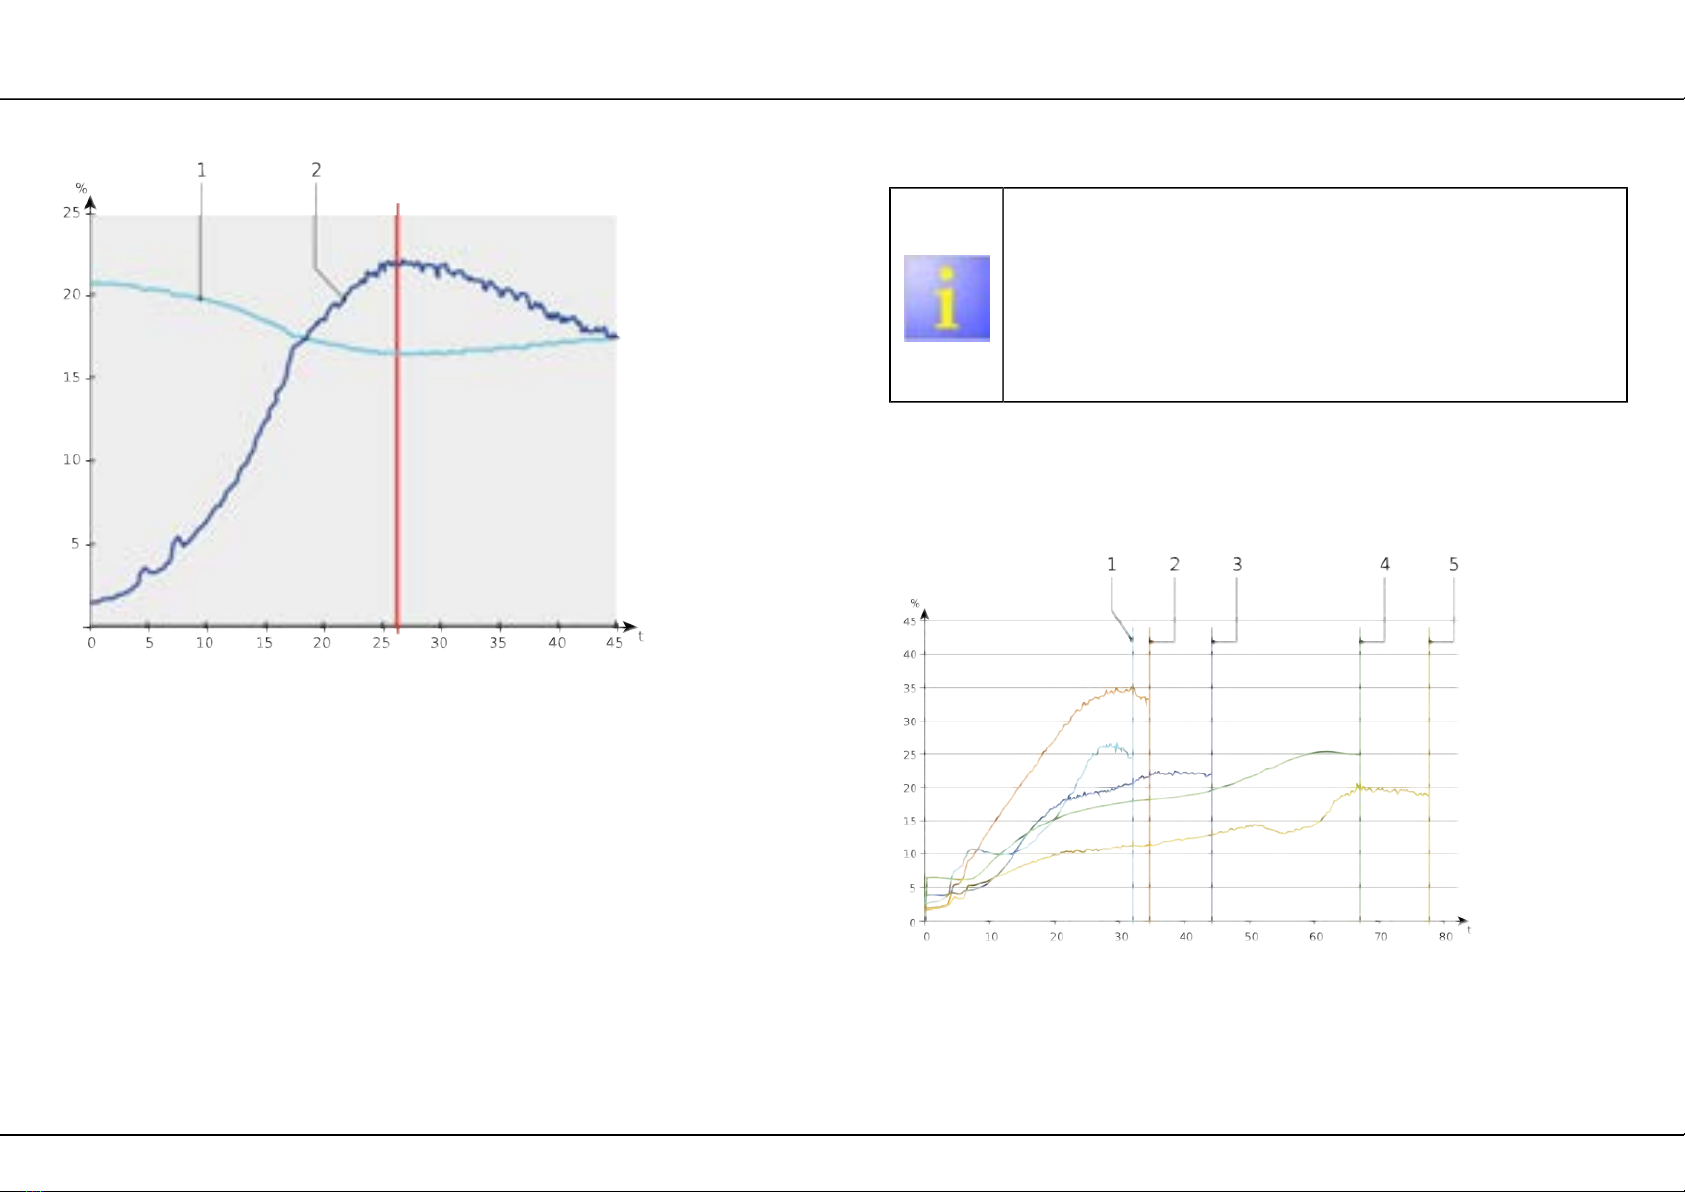Click the 45 label on right chart y-axis

909,621
